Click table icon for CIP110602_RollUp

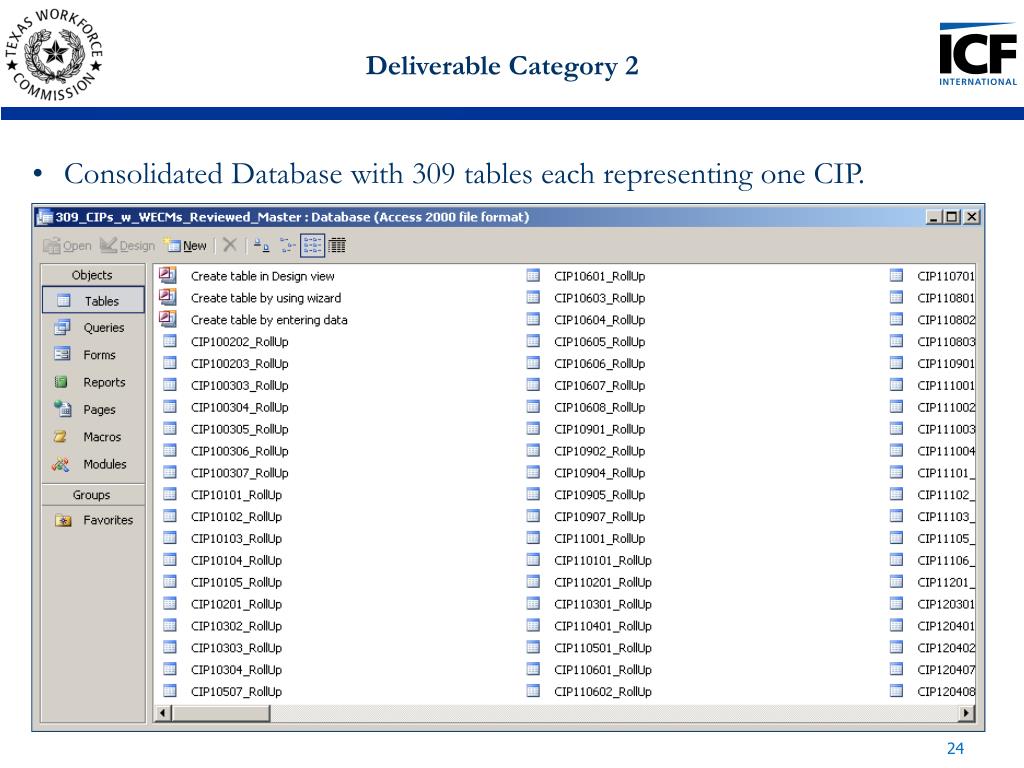coord(533,690)
